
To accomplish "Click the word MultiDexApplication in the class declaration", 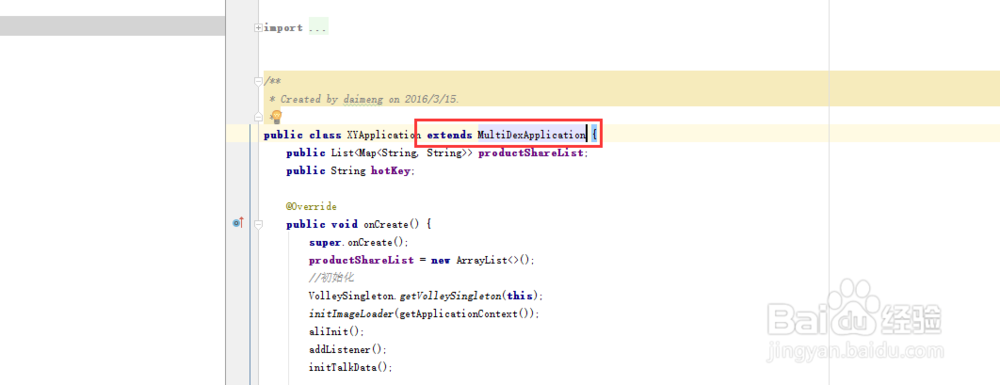I will pos(531,135).
